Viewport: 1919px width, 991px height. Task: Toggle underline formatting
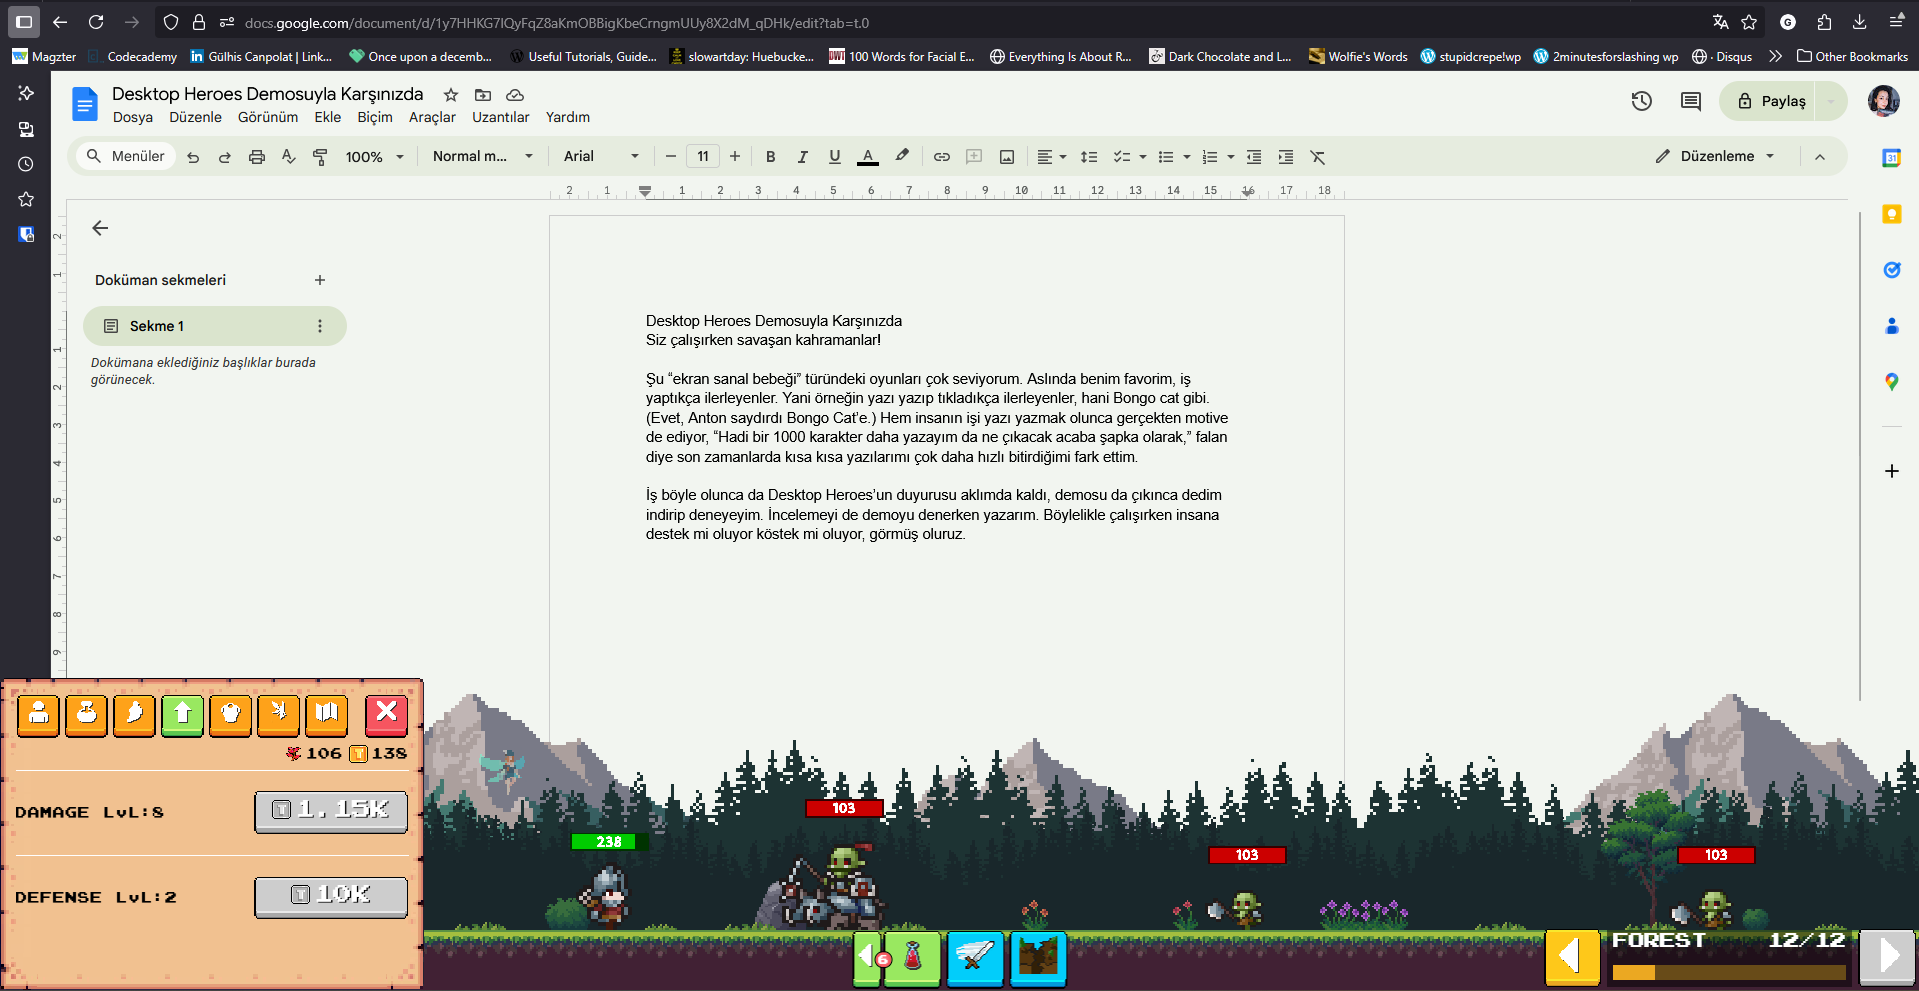click(835, 157)
